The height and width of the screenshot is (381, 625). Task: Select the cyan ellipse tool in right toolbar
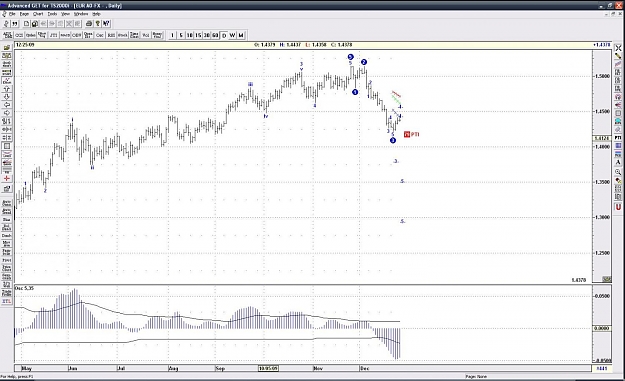[618, 121]
